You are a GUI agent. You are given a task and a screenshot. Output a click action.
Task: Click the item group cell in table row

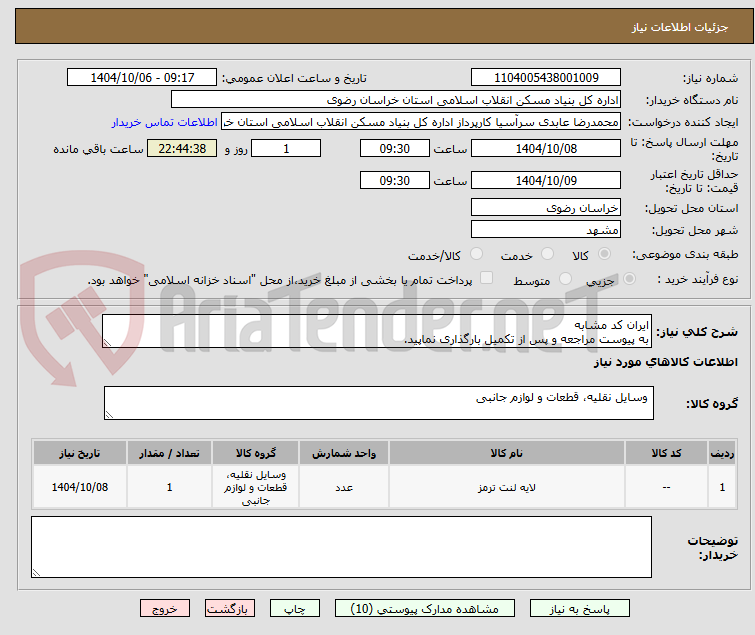click(x=256, y=487)
